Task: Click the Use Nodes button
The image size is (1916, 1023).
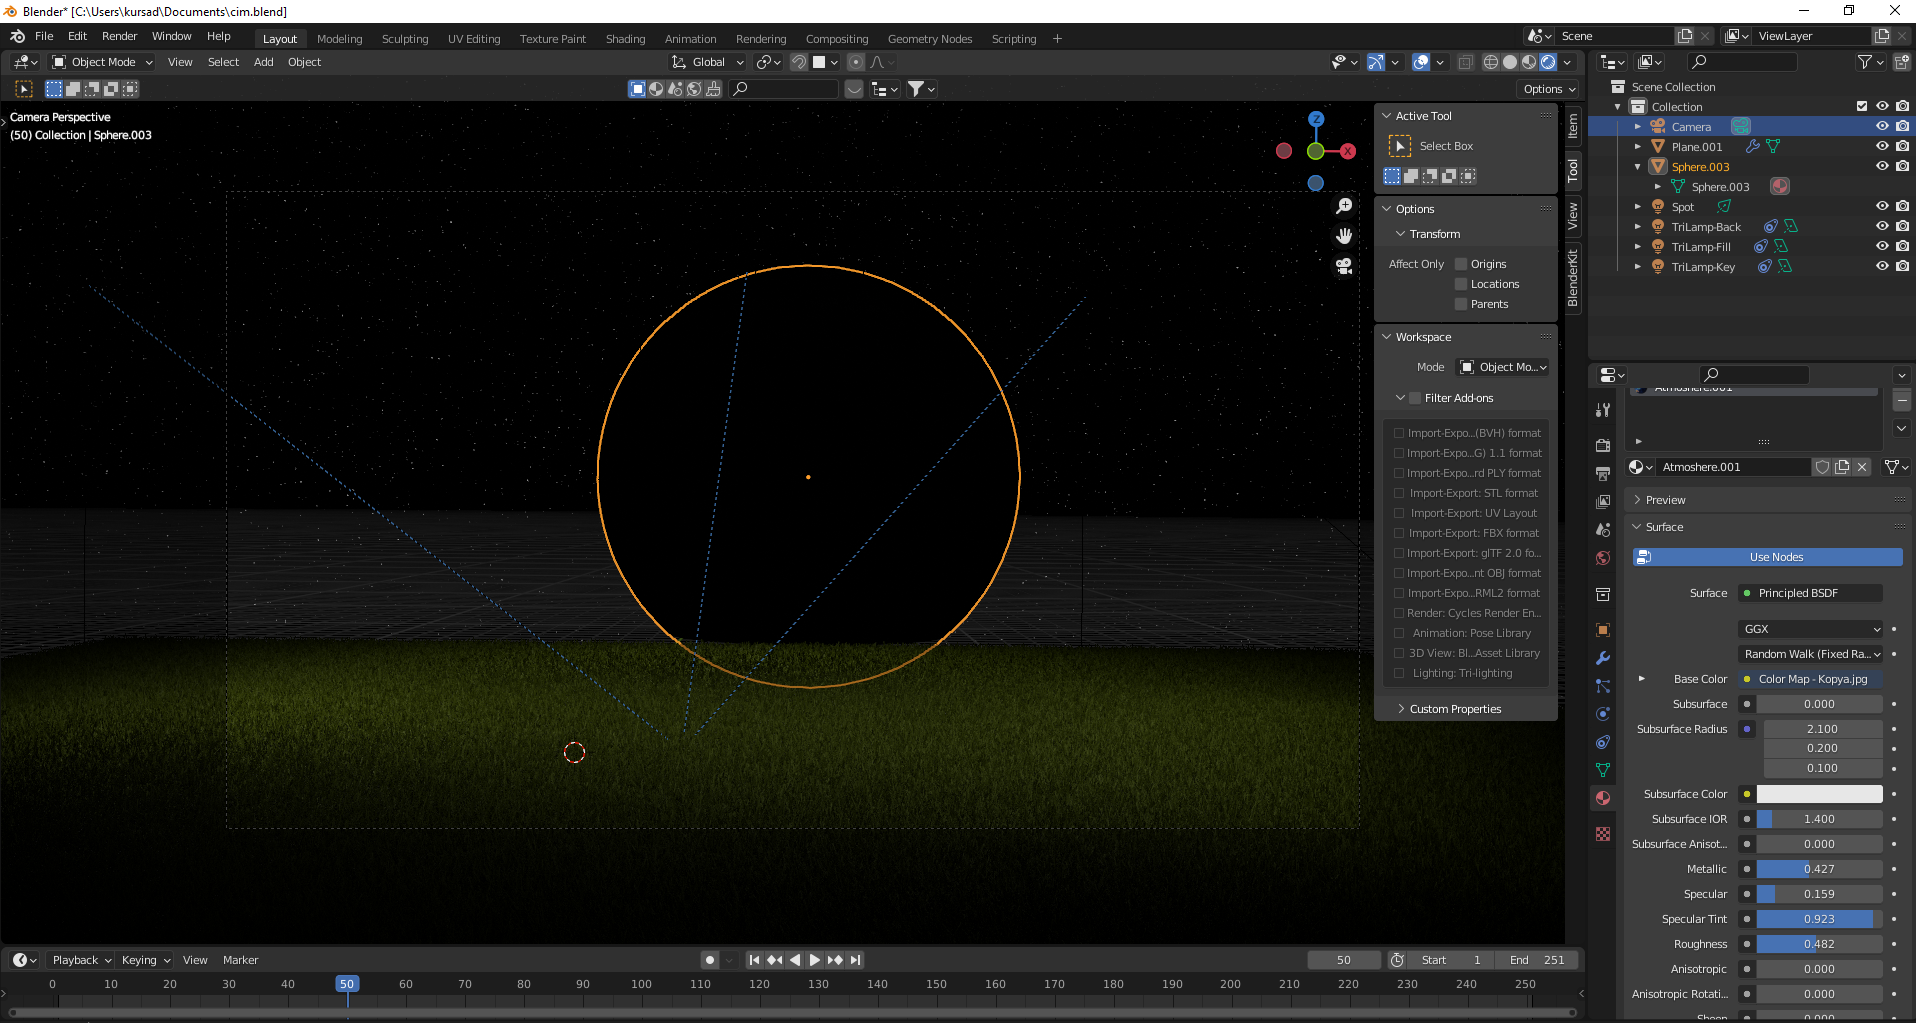Action: (x=1775, y=557)
